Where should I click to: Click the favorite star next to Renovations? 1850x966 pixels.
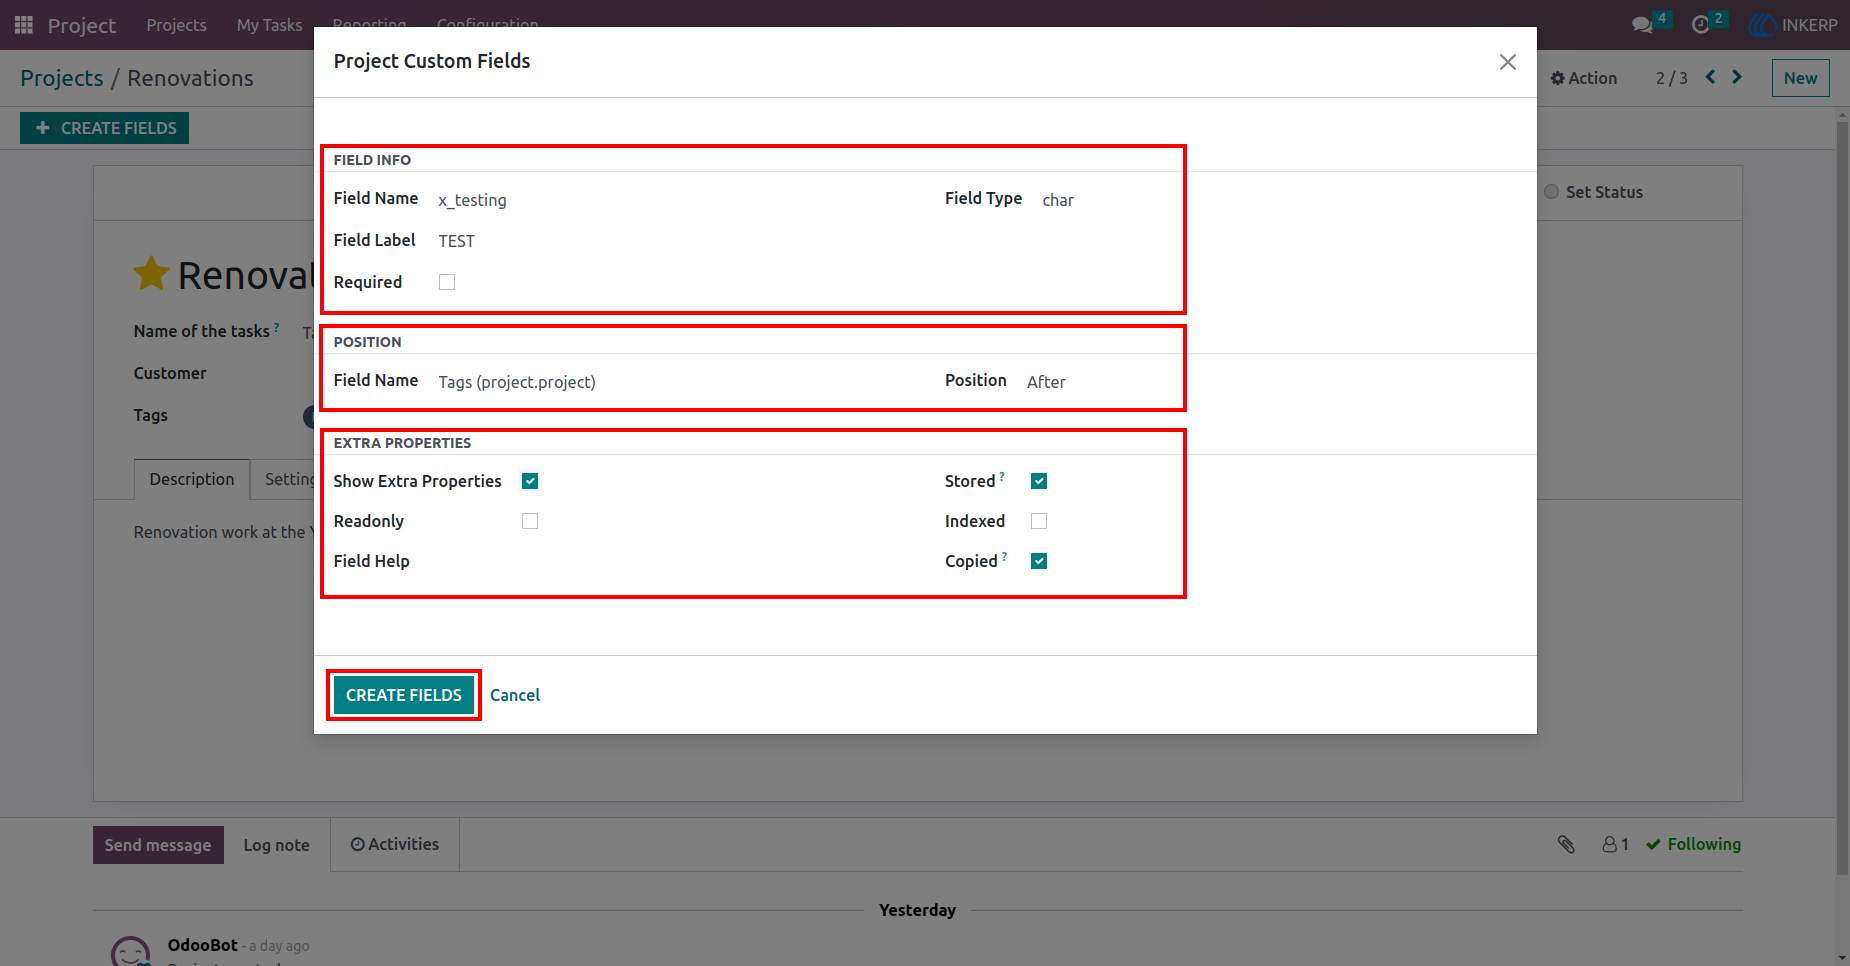click(x=151, y=274)
